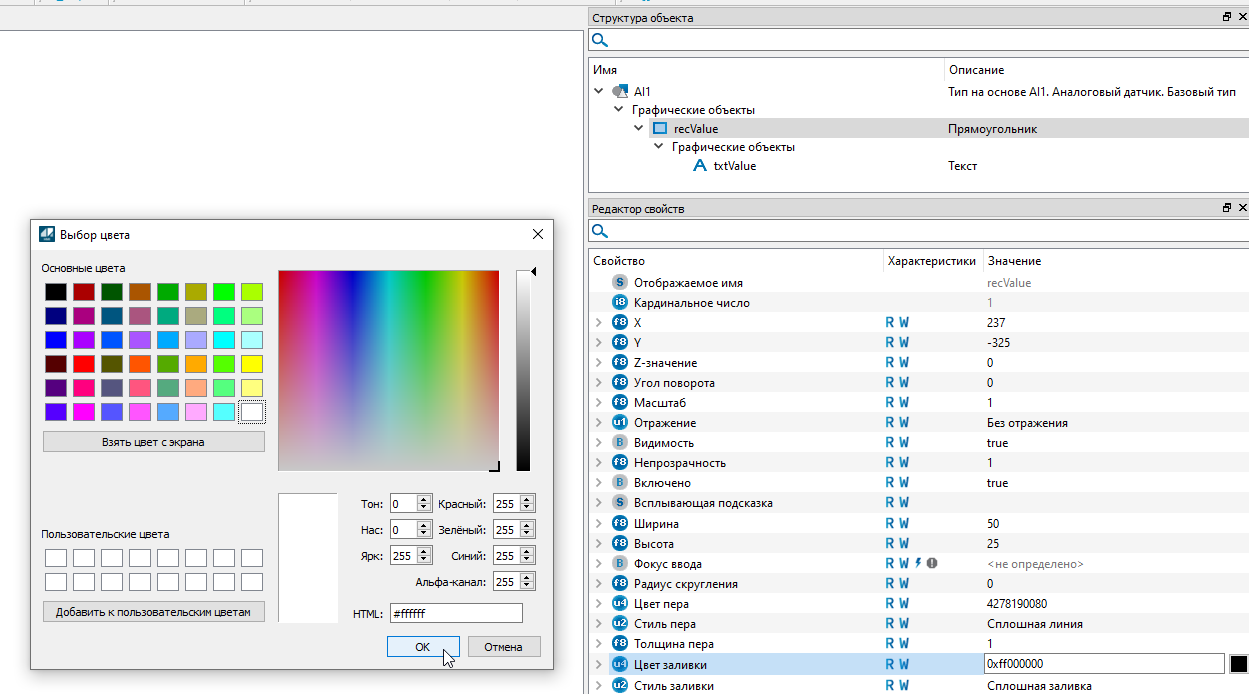Collapse the AI1 tree node

click(599, 91)
